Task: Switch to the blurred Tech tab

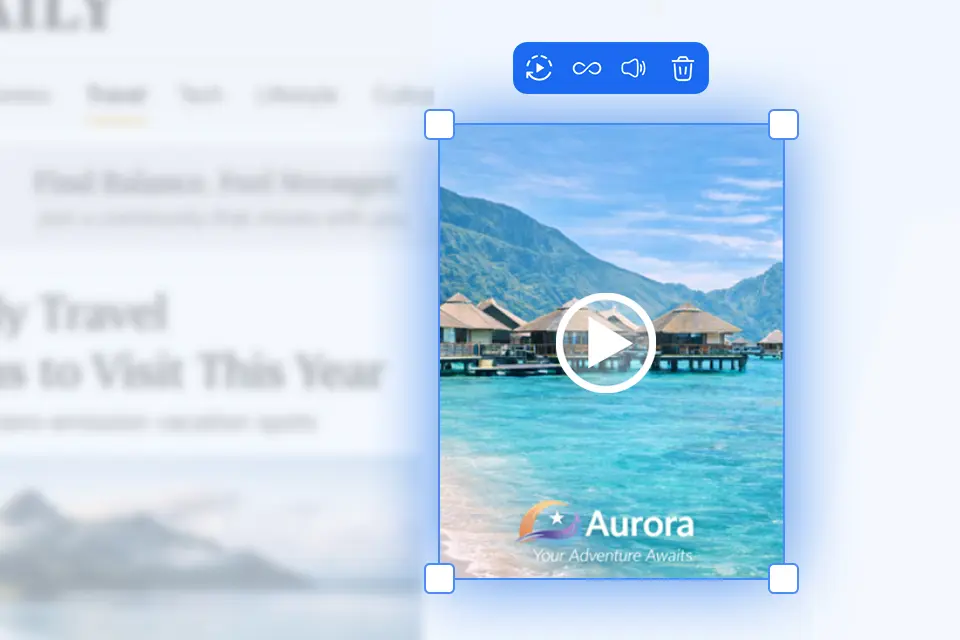Action: [x=201, y=94]
